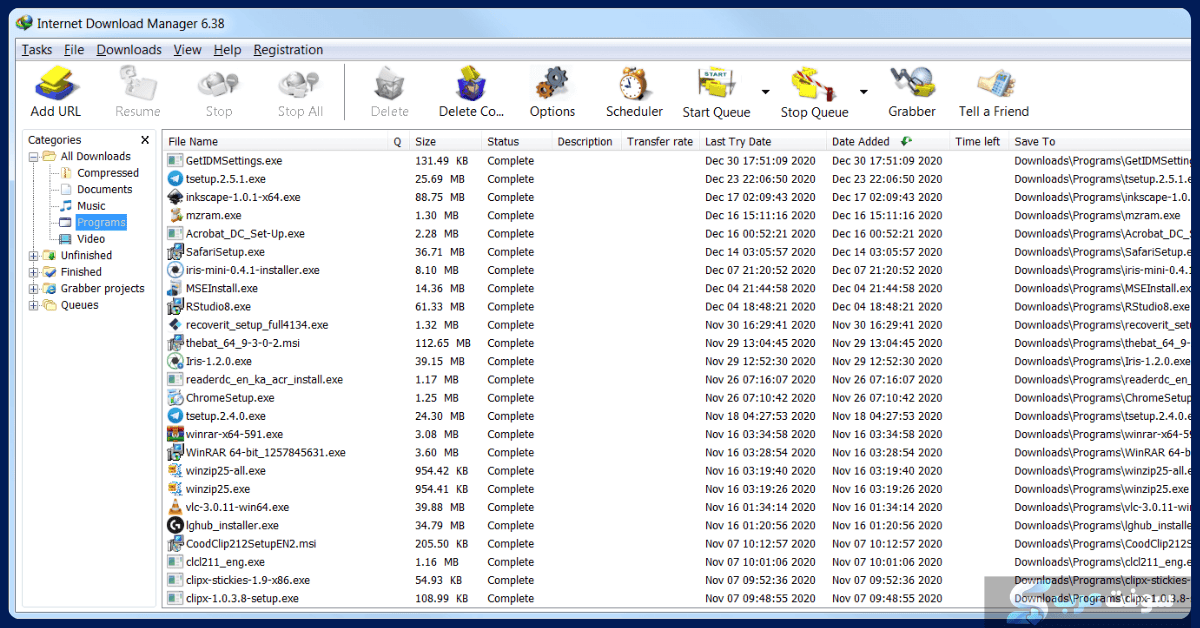Click the Start Queue icon

coord(715,85)
